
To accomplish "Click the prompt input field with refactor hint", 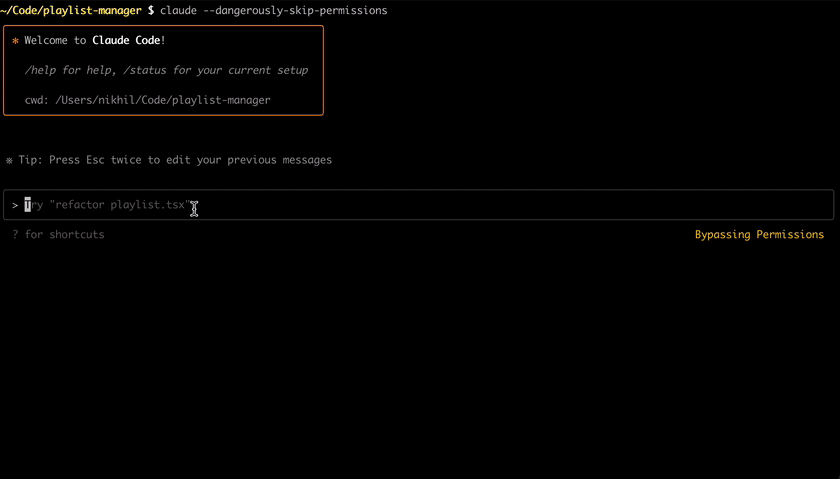I will [418, 205].
